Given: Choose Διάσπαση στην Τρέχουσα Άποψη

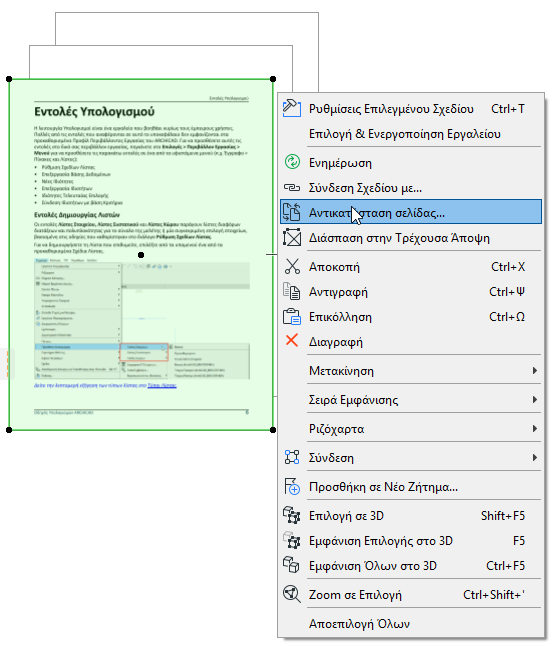Looking at the screenshot, I should coord(411,238).
